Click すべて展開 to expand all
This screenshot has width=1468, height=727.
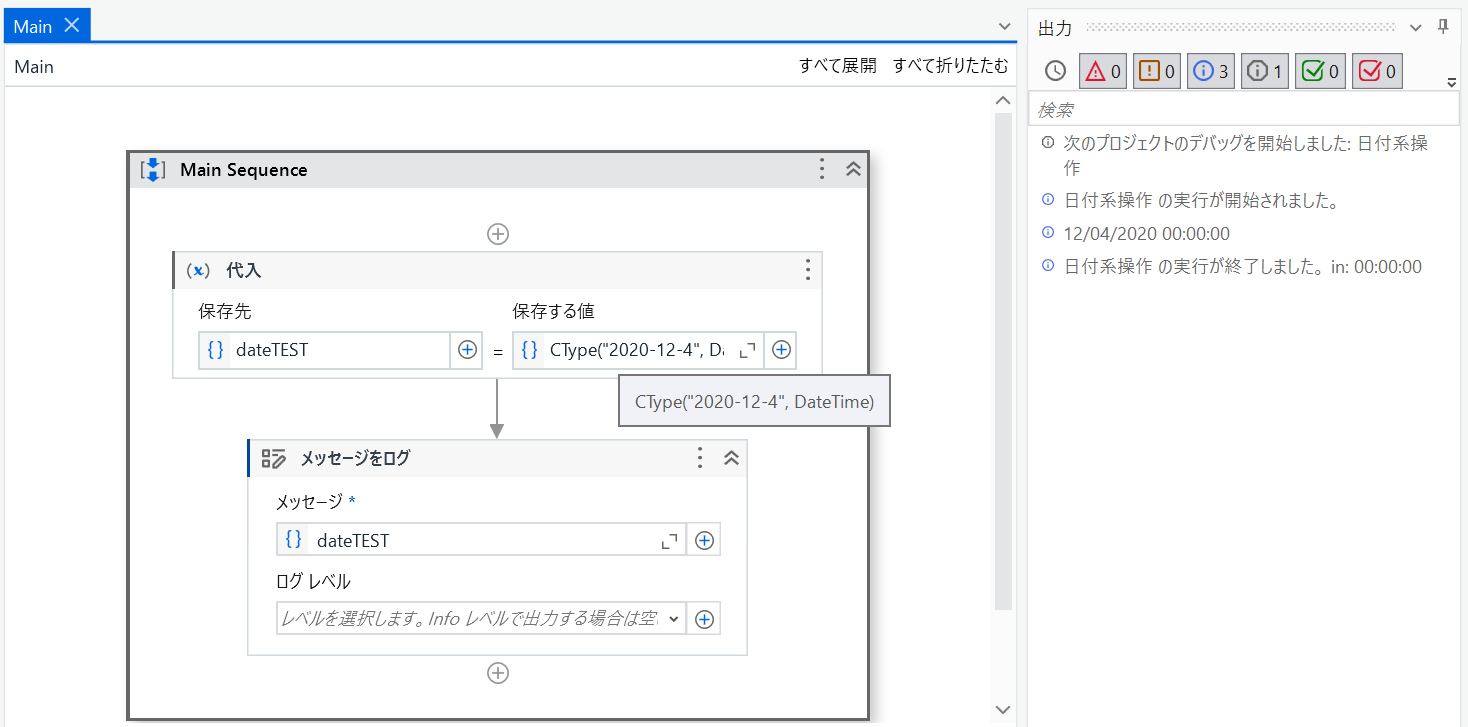pos(837,66)
